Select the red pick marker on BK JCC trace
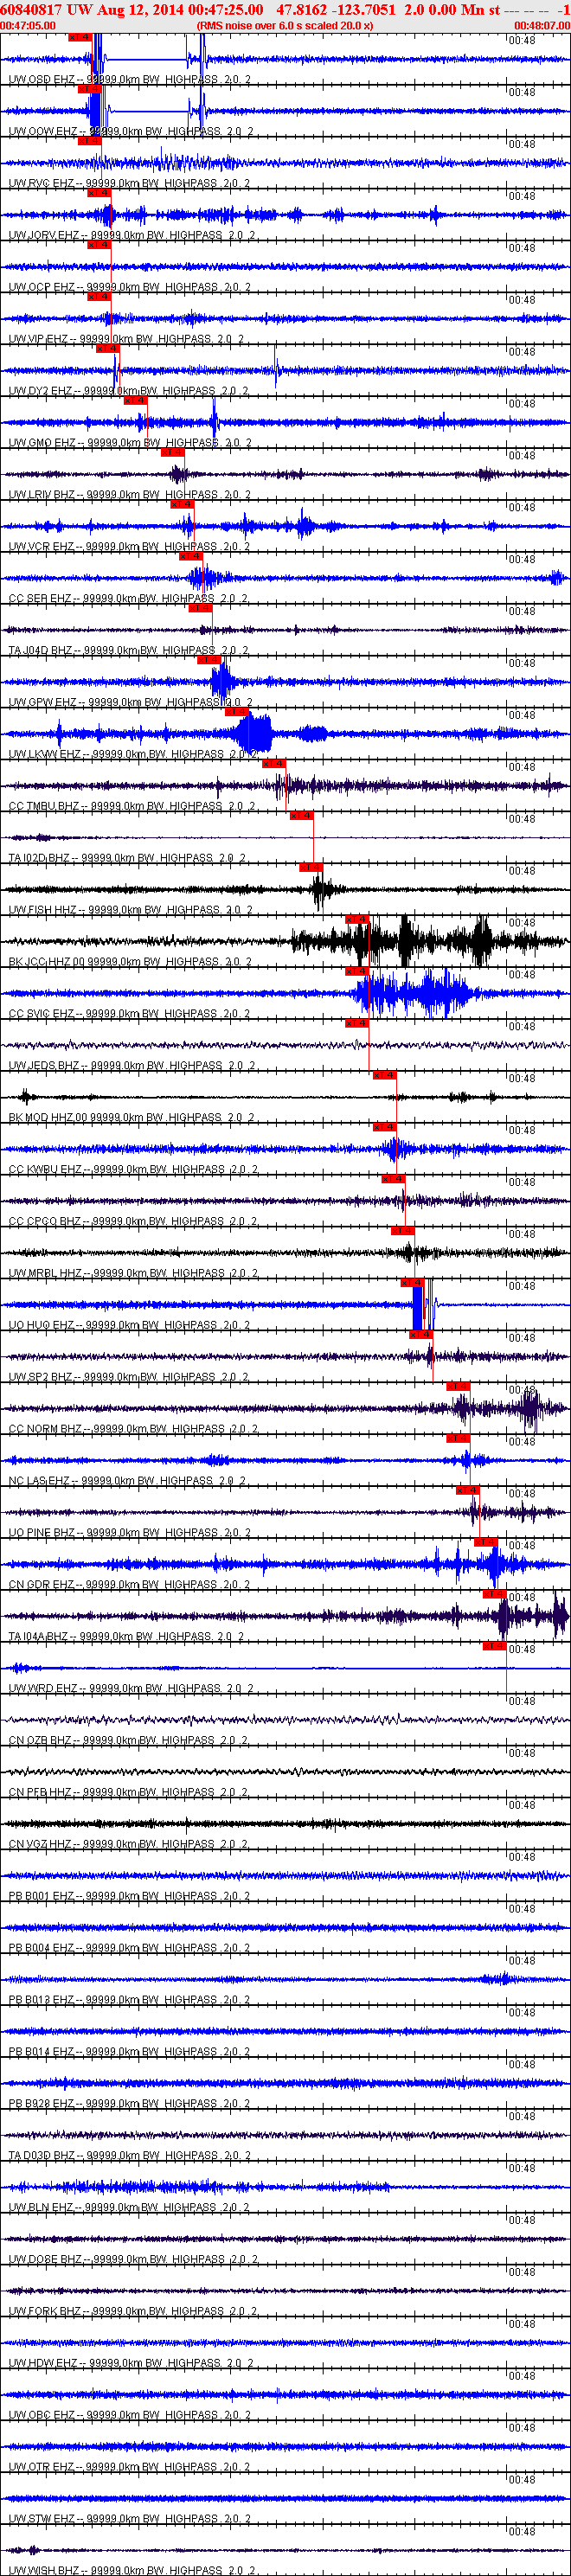This screenshot has height=2576, width=571. click(x=357, y=919)
